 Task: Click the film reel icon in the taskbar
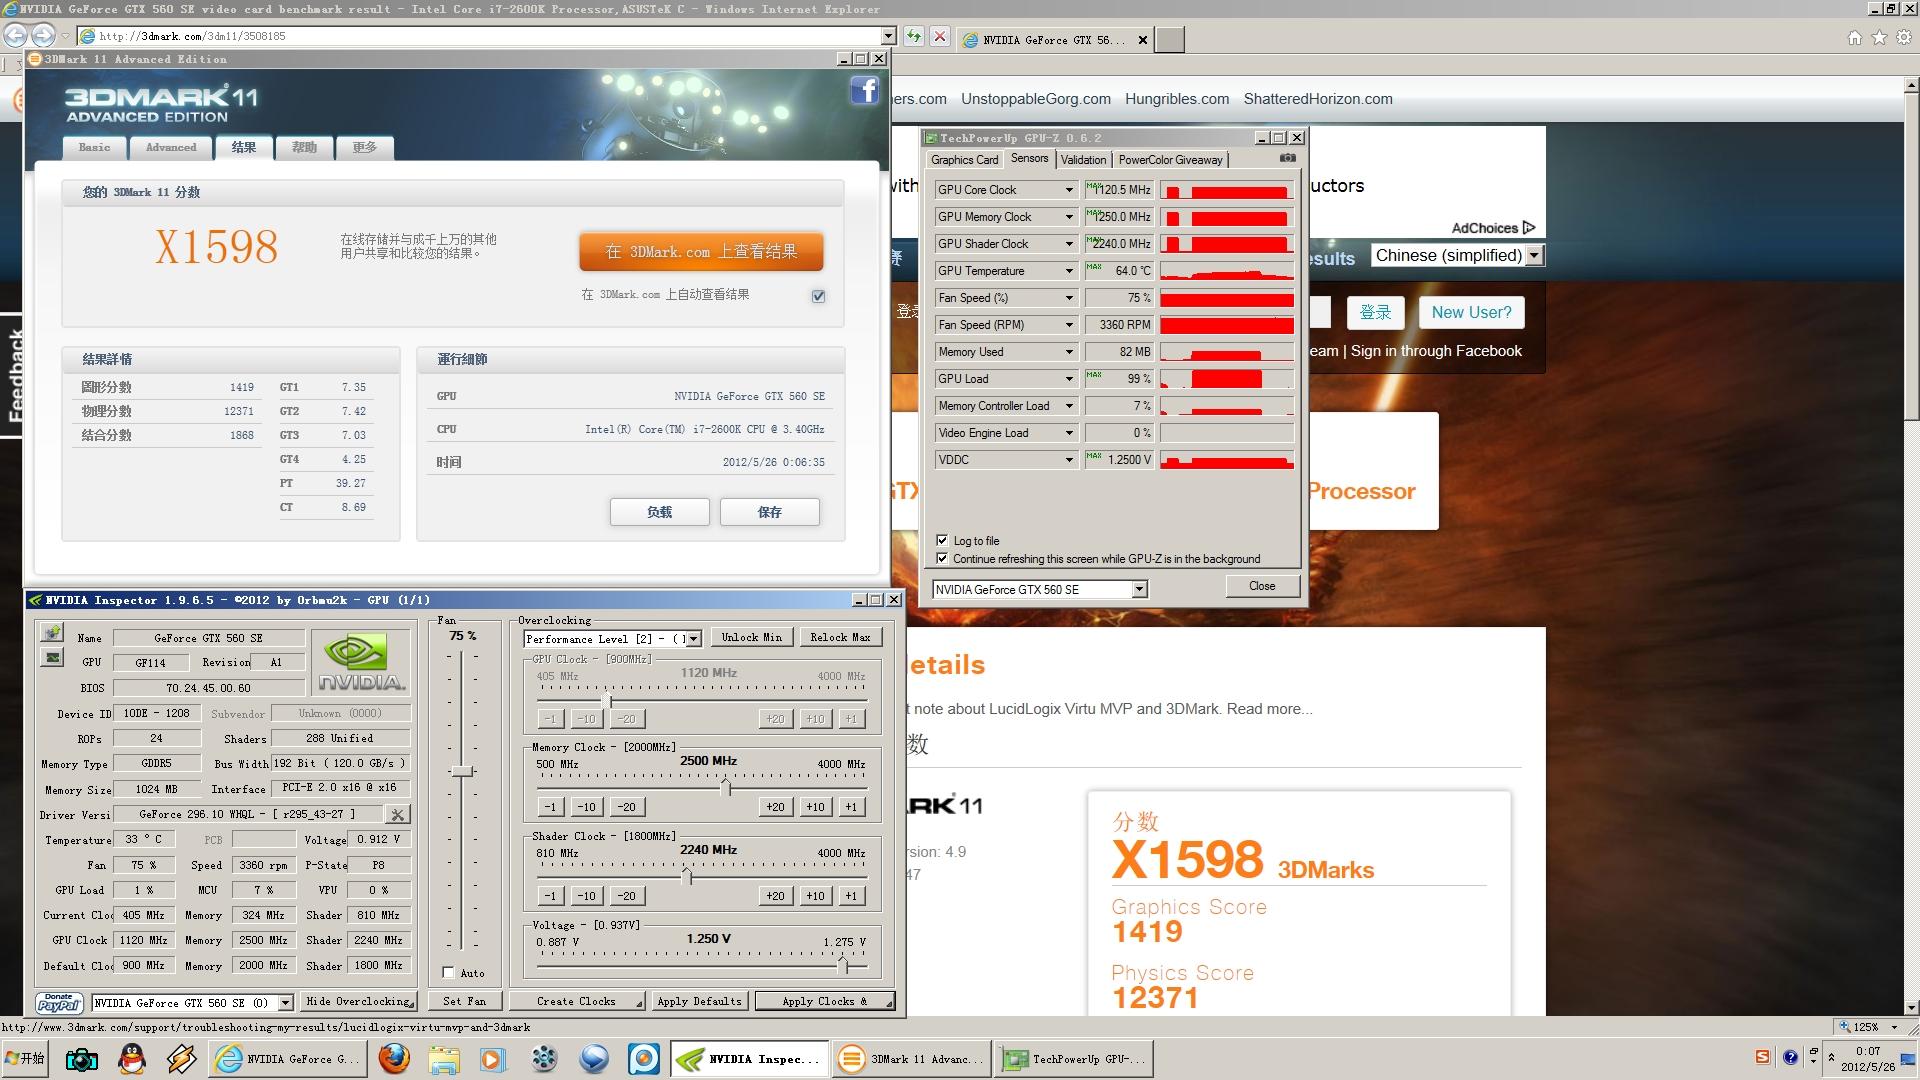pos(544,1059)
